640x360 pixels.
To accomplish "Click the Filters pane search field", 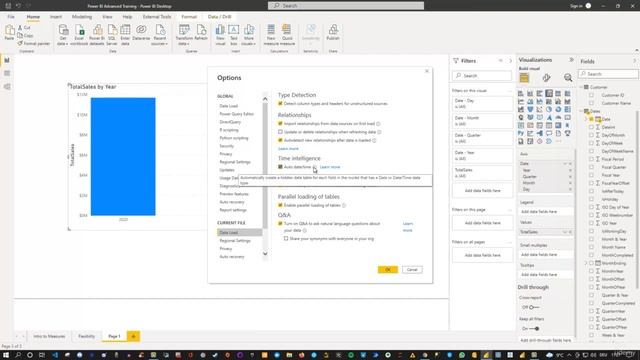I will click(482, 76).
